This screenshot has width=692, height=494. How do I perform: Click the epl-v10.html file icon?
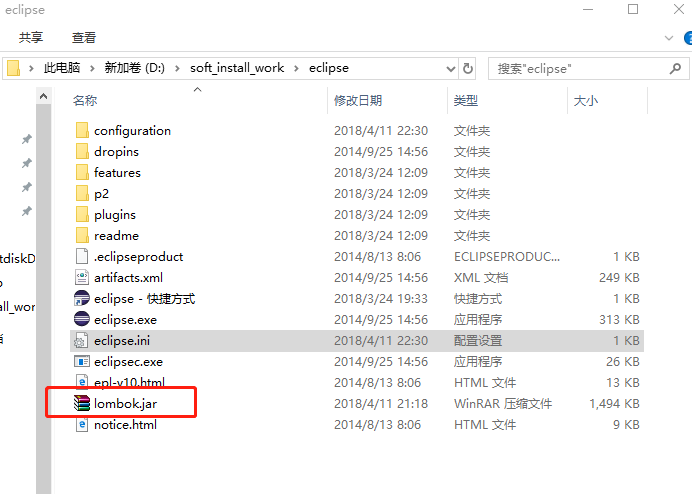[x=82, y=381]
